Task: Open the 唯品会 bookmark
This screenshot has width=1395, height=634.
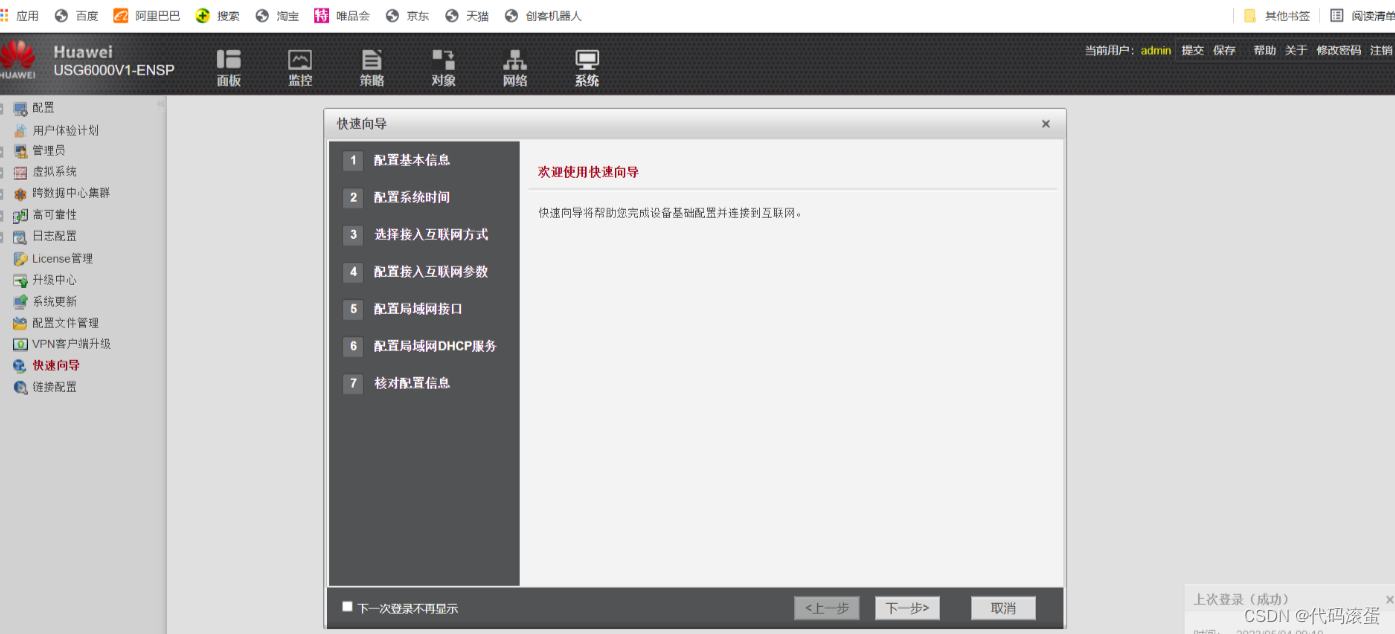Action: pos(342,16)
